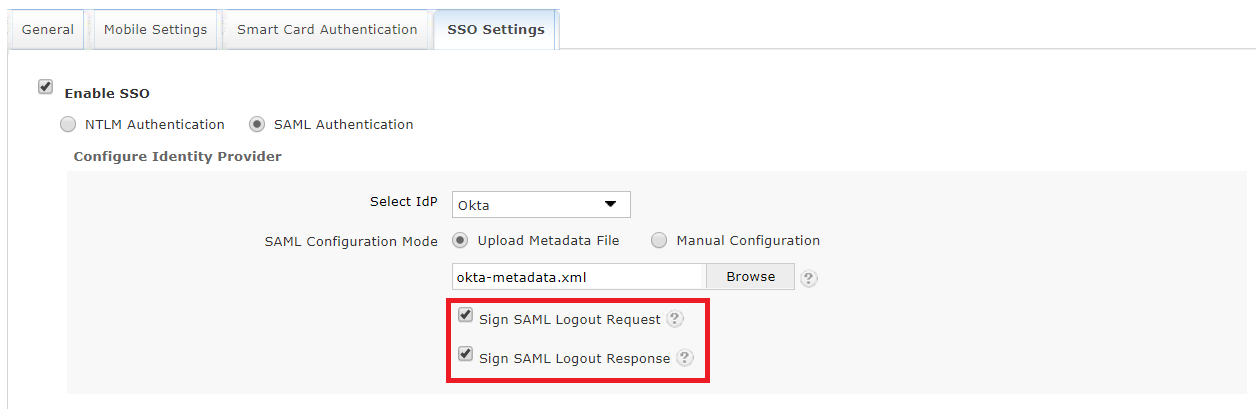Select the SSO Settings tab
The height and width of the screenshot is (409, 1256).
pos(496,29)
